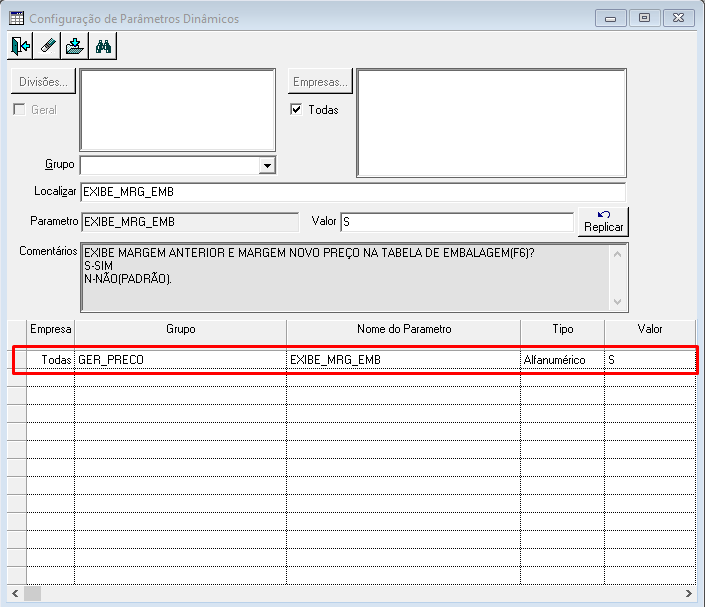Click the Empresa column header

tap(50, 329)
